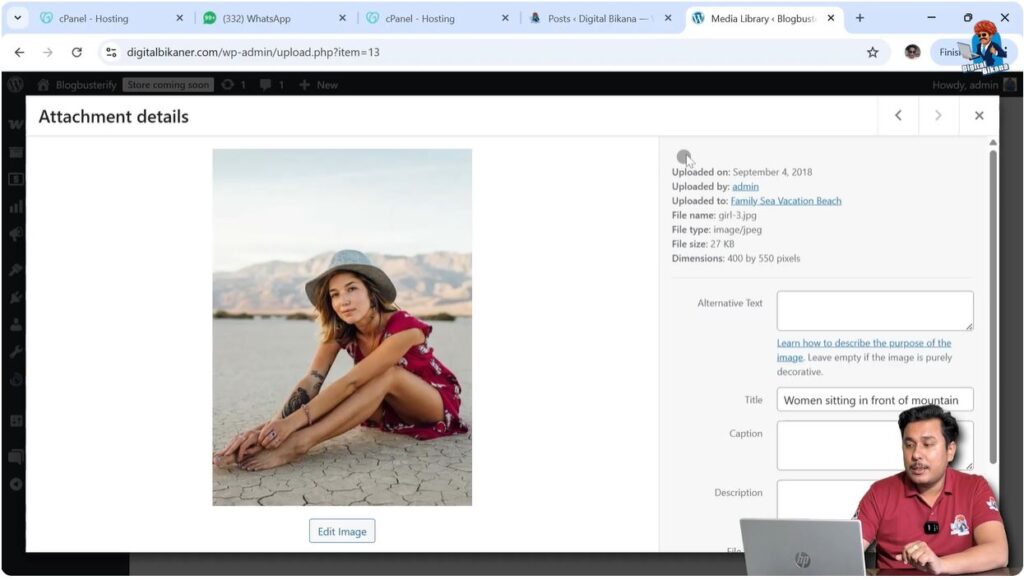Click the attachment details panel scrollbar
The image size is (1024, 580).
click(993, 300)
